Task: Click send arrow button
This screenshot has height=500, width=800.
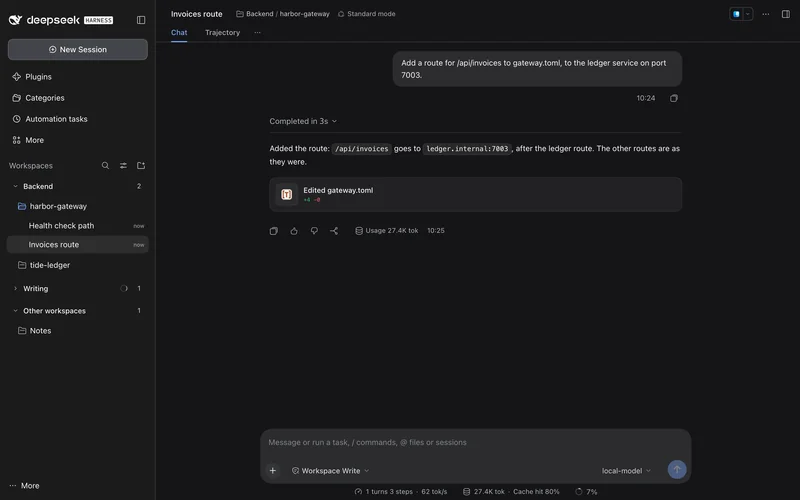Action: pos(677,469)
